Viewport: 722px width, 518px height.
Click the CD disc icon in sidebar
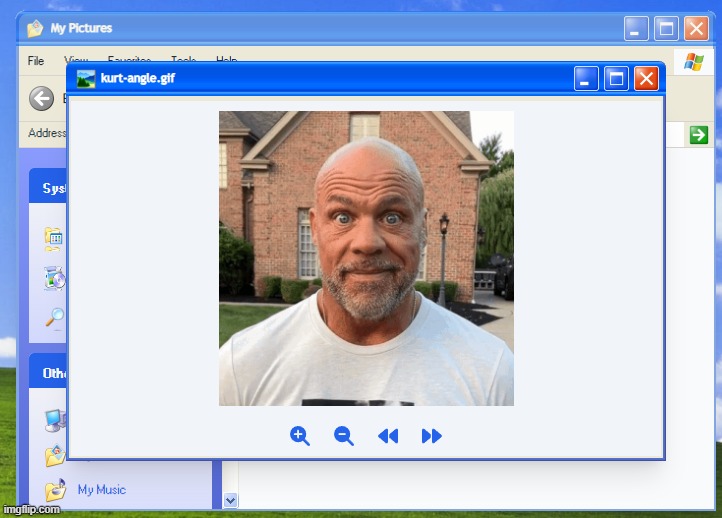[x=54, y=278]
